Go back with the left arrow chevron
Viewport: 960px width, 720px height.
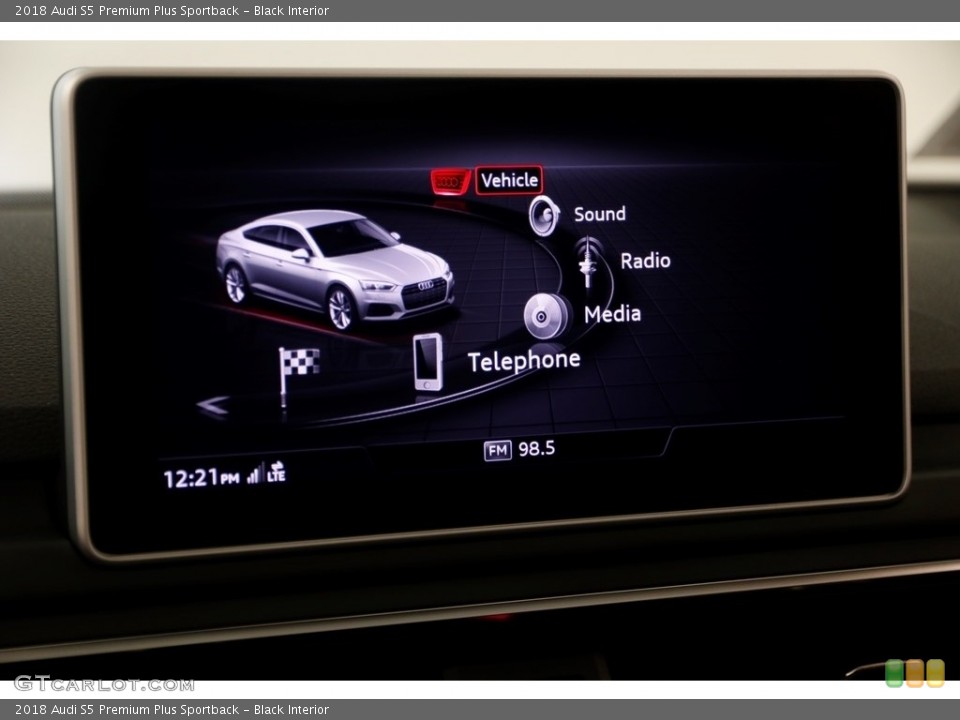[213, 406]
